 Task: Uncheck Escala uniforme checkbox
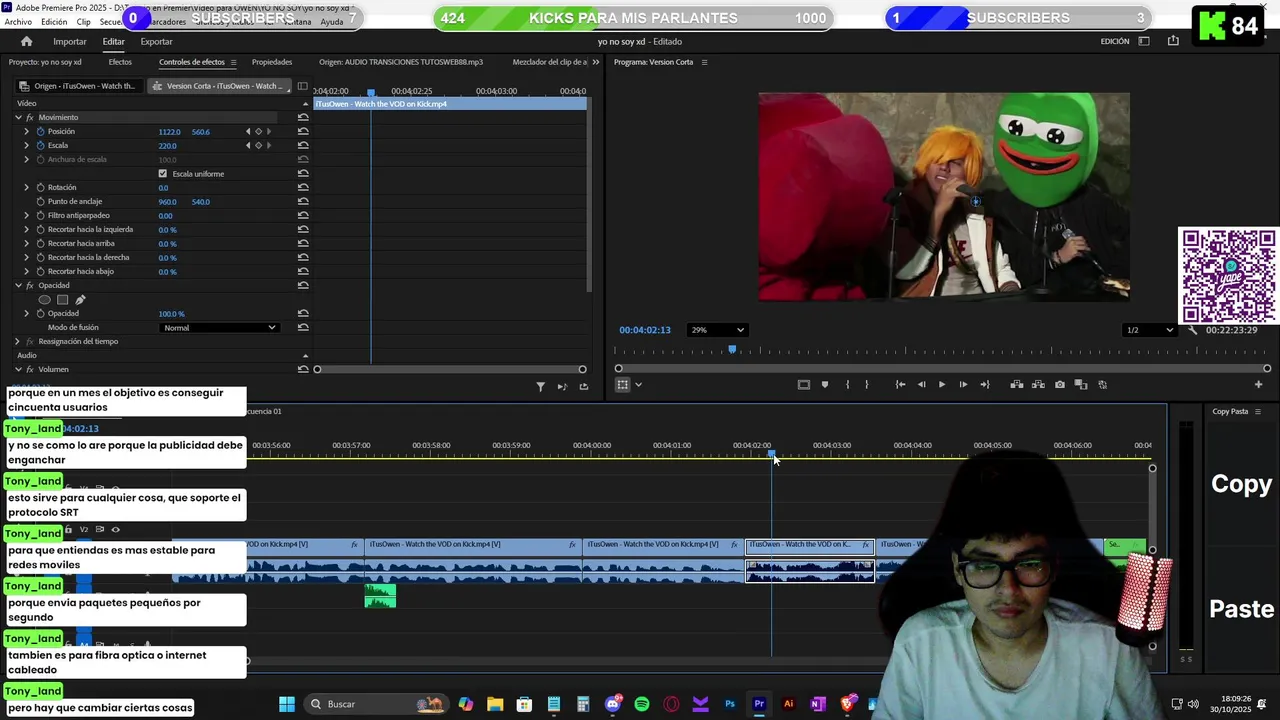tap(163, 174)
